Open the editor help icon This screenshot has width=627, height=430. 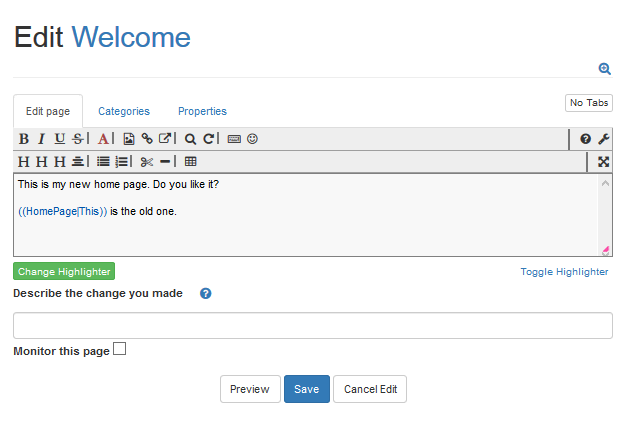click(586, 139)
